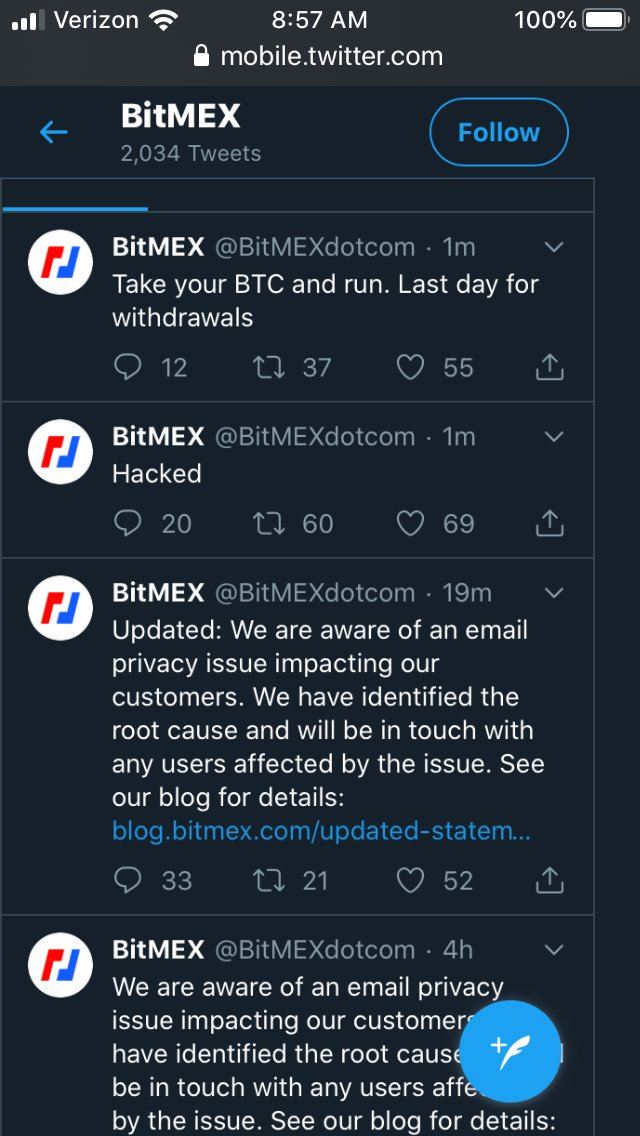Share the 'Take your BTC and run' tweet
640x1136 pixels.
tap(549, 367)
